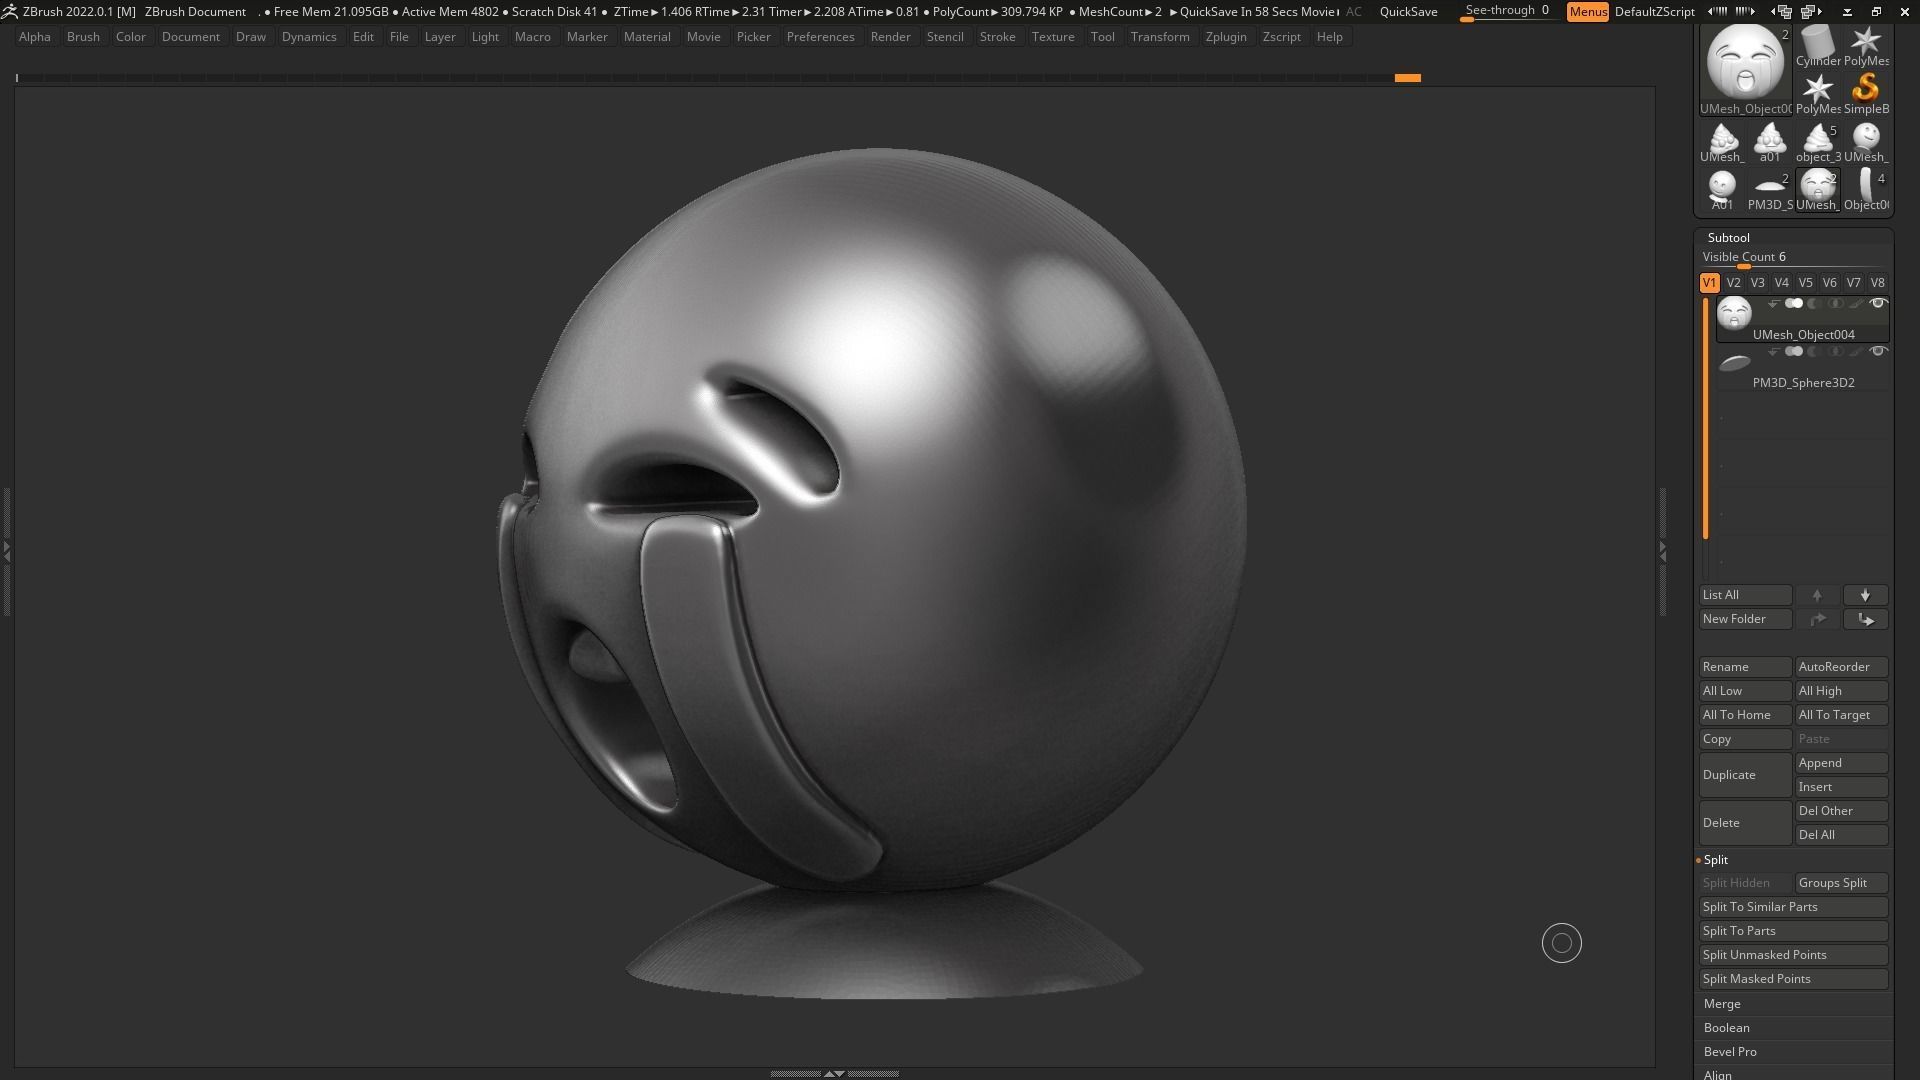This screenshot has height=1080, width=1920.
Task: Toggle the Menus button
Action: coord(1588,12)
